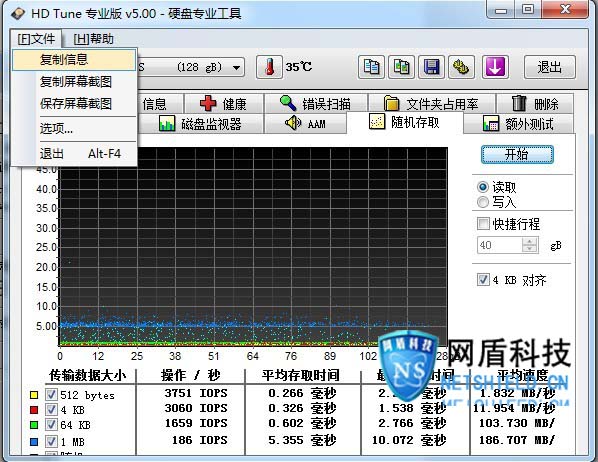
Task: Uncheck the 4 KB transfer size checkbox
Action: (x=51, y=410)
